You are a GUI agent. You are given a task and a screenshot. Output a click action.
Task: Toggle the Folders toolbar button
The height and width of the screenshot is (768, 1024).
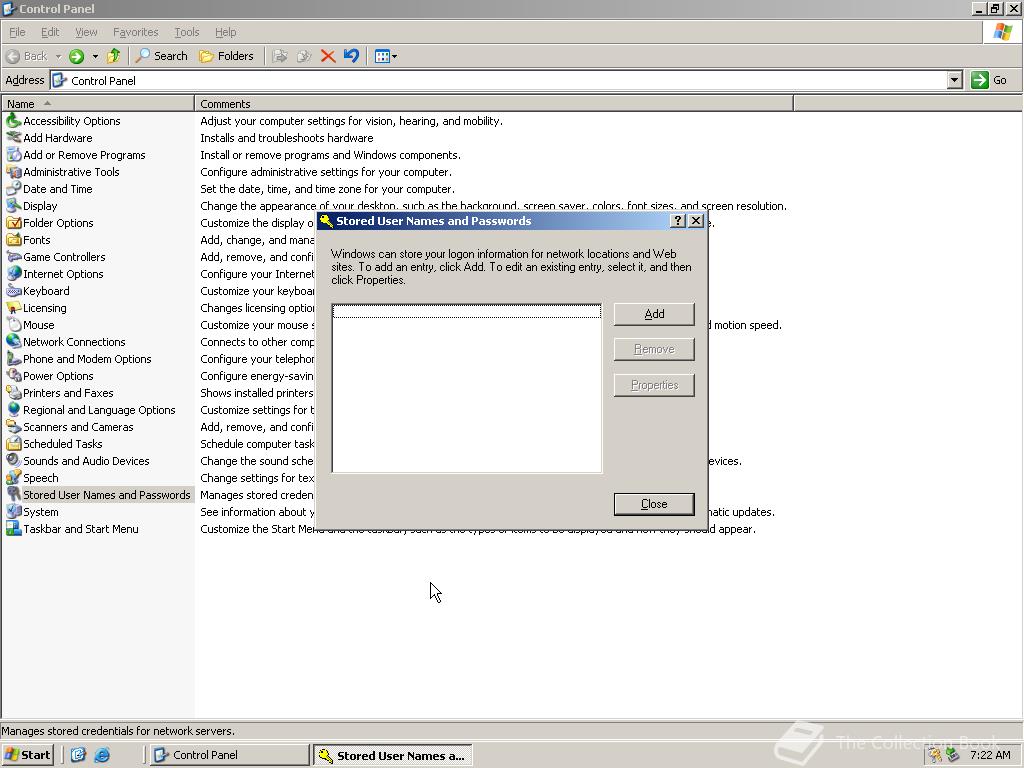226,56
